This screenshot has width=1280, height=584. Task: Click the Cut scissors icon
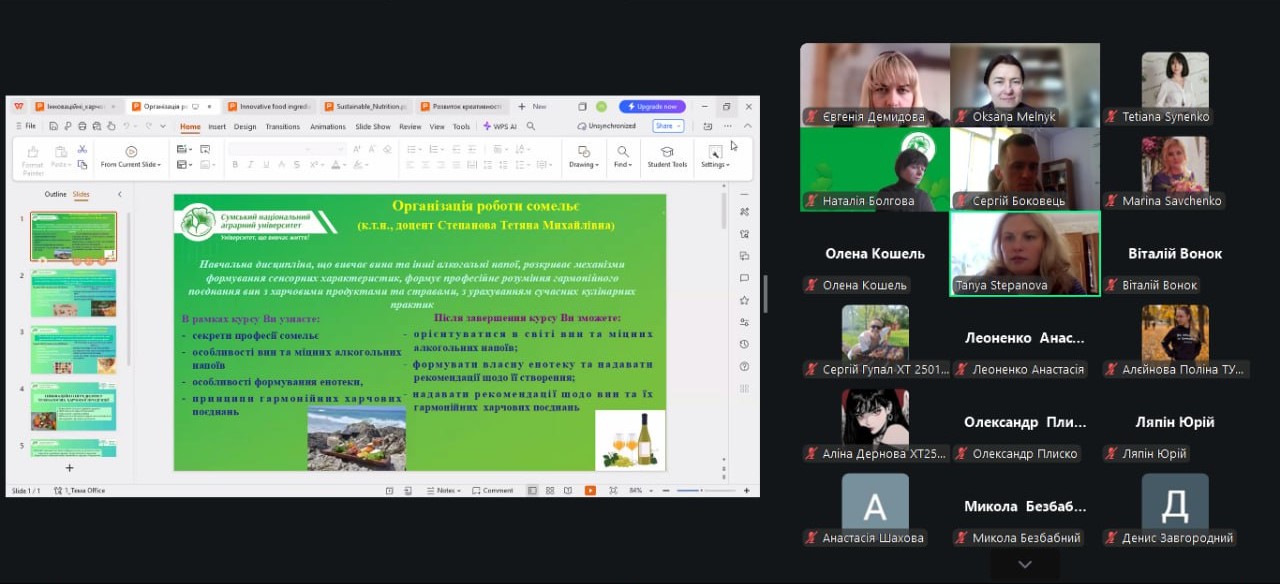[82, 150]
